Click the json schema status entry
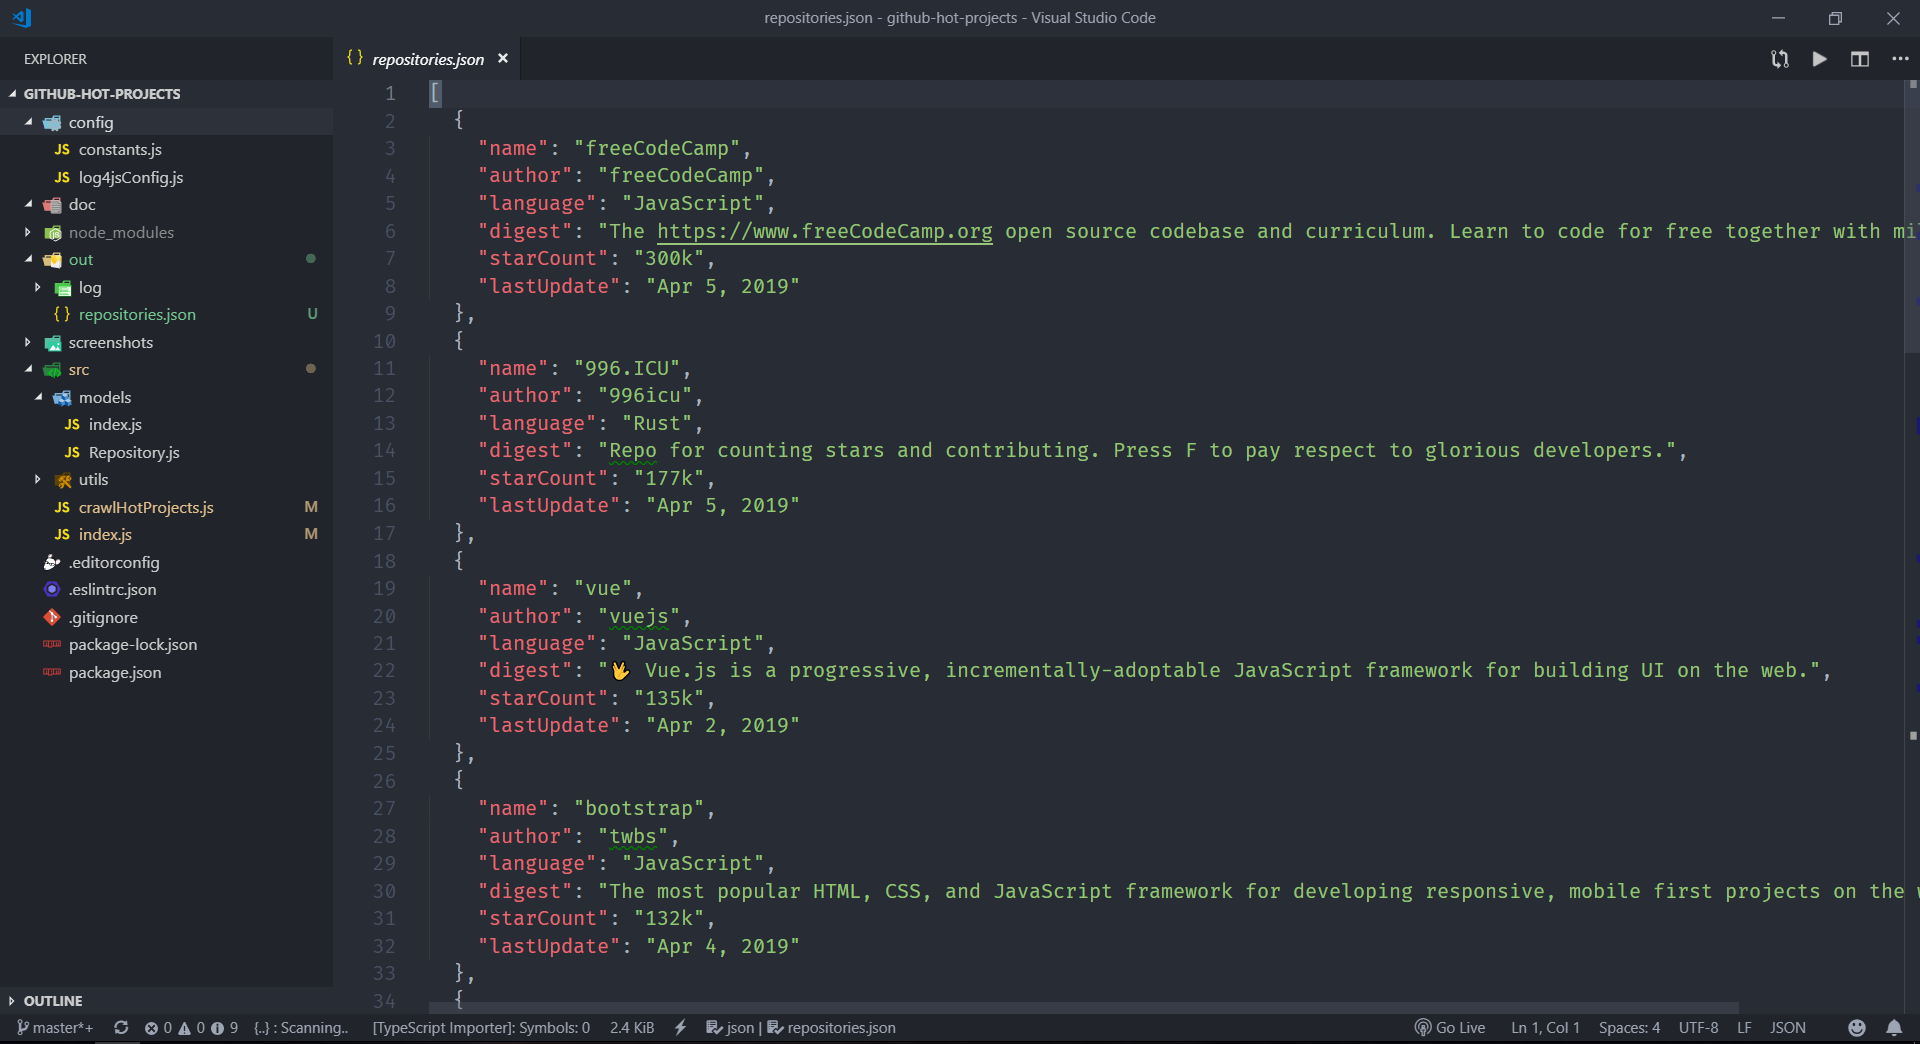Image resolution: width=1920 pixels, height=1044 pixels. click(x=730, y=1028)
